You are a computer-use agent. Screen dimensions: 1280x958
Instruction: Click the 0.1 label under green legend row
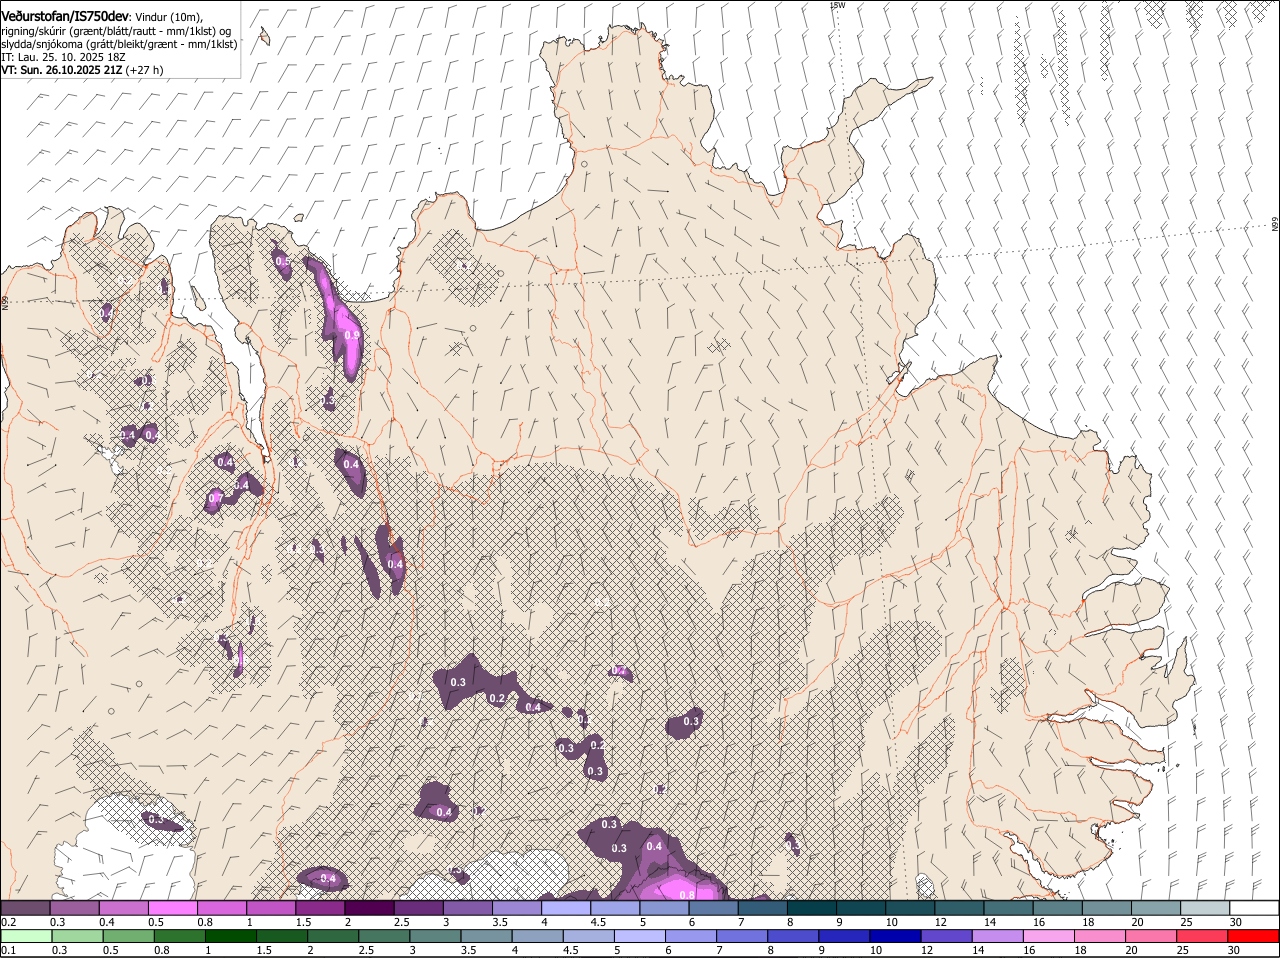click(x=8, y=951)
